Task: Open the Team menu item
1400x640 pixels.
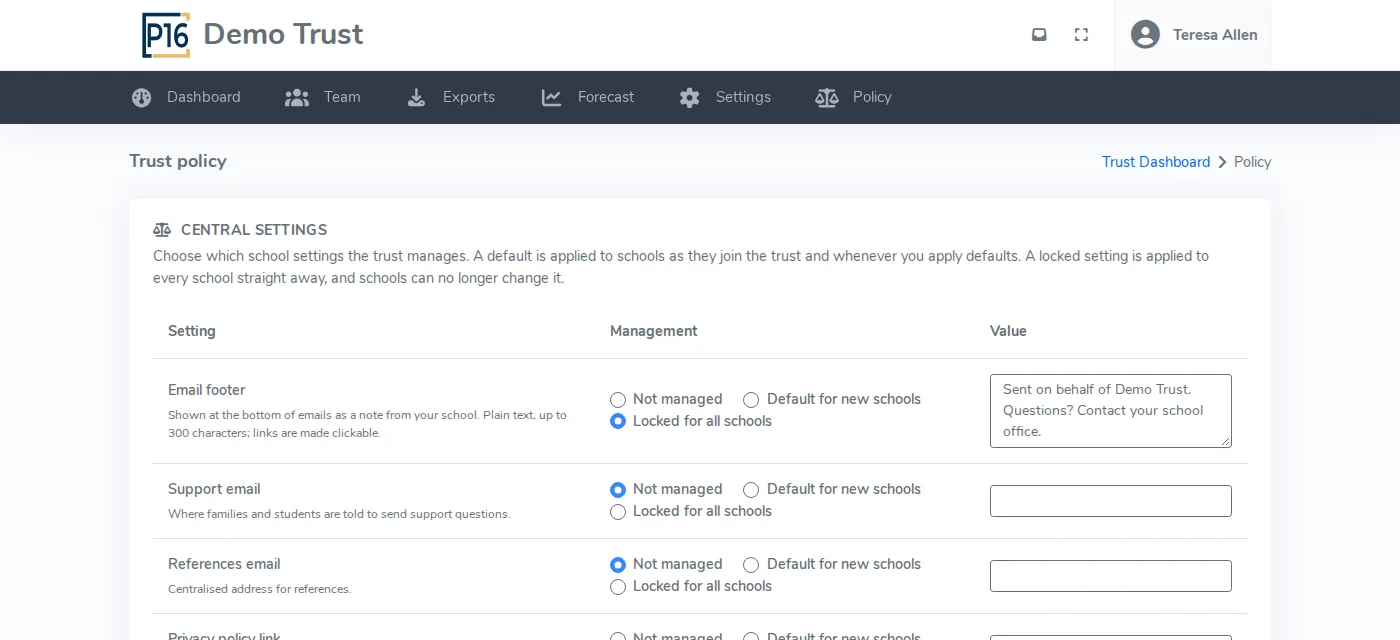Action: click(x=322, y=97)
